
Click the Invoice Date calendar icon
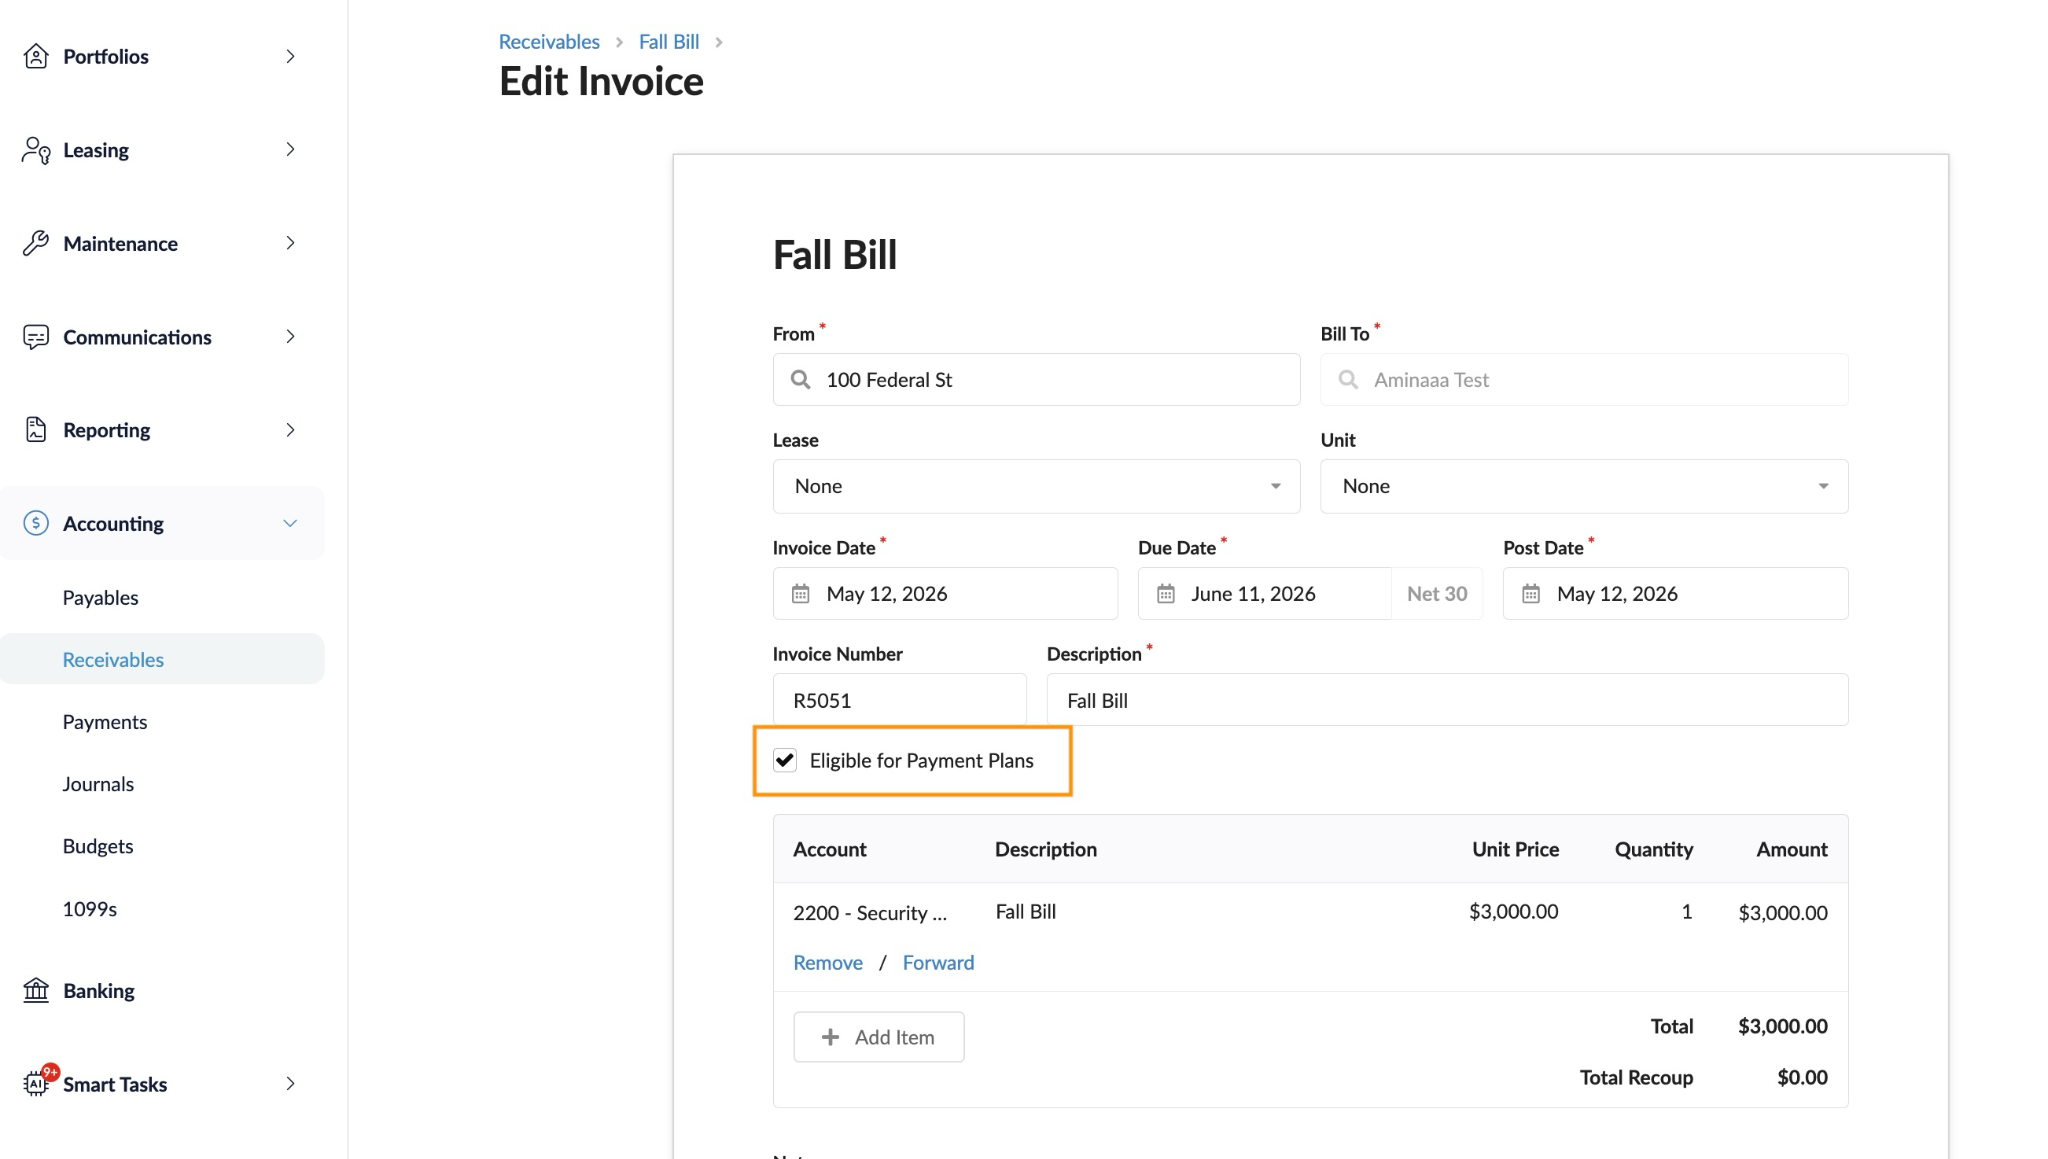click(801, 594)
